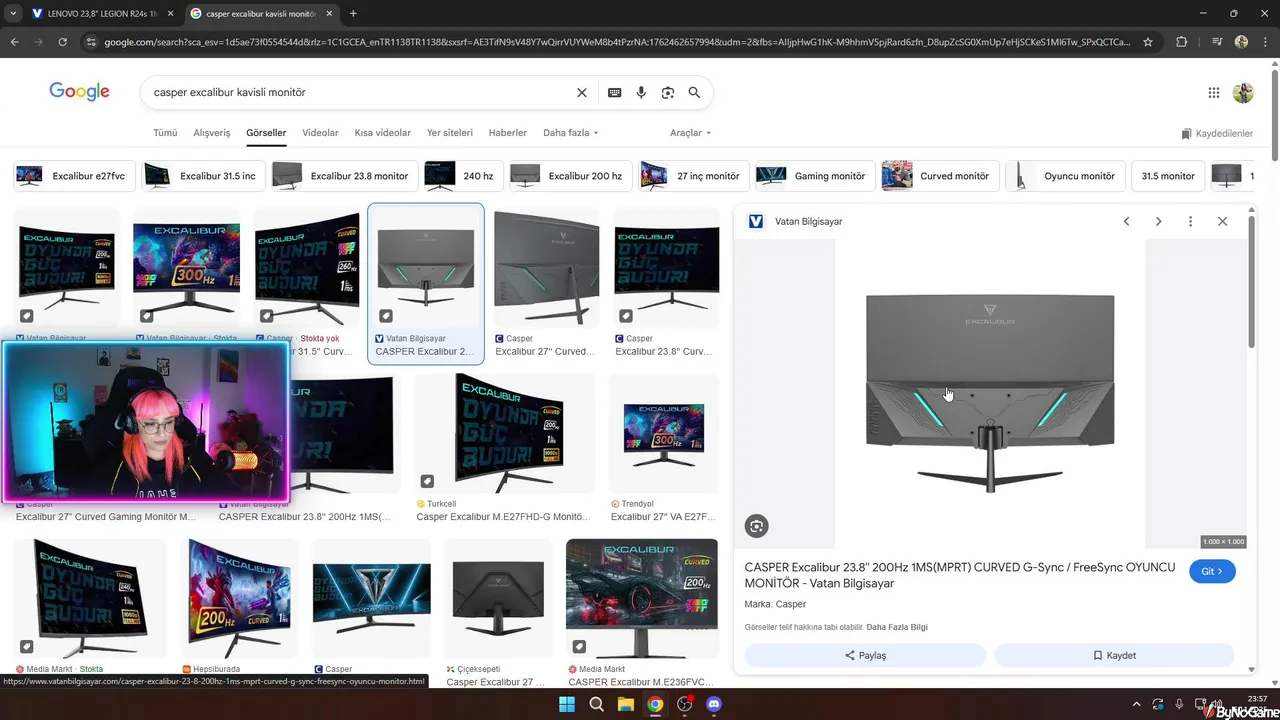Open the preview panel three-dot menu
1280x720 pixels.
1190,221
